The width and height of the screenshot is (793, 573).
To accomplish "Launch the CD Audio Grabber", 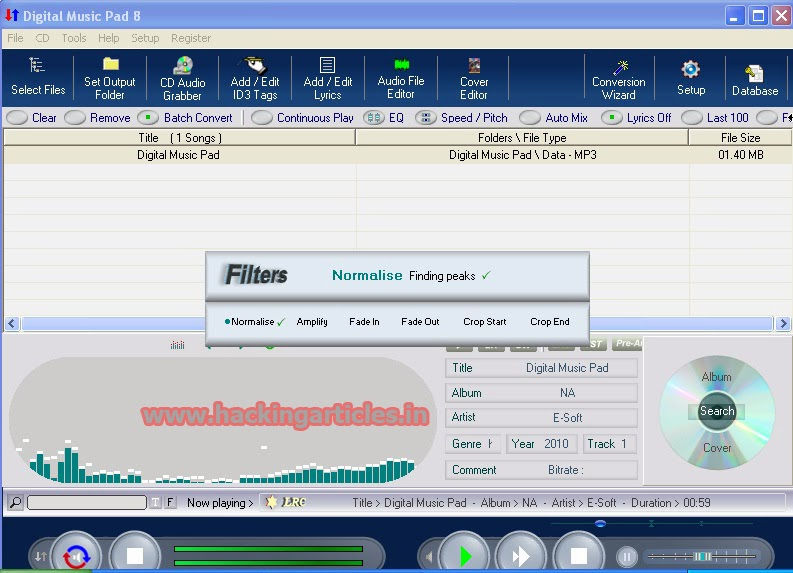I will pyautogui.click(x=183, y=78).
